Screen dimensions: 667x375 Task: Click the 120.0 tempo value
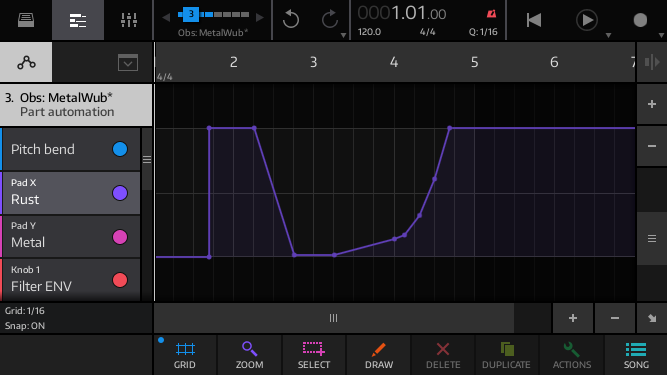[x=369, y=32]
